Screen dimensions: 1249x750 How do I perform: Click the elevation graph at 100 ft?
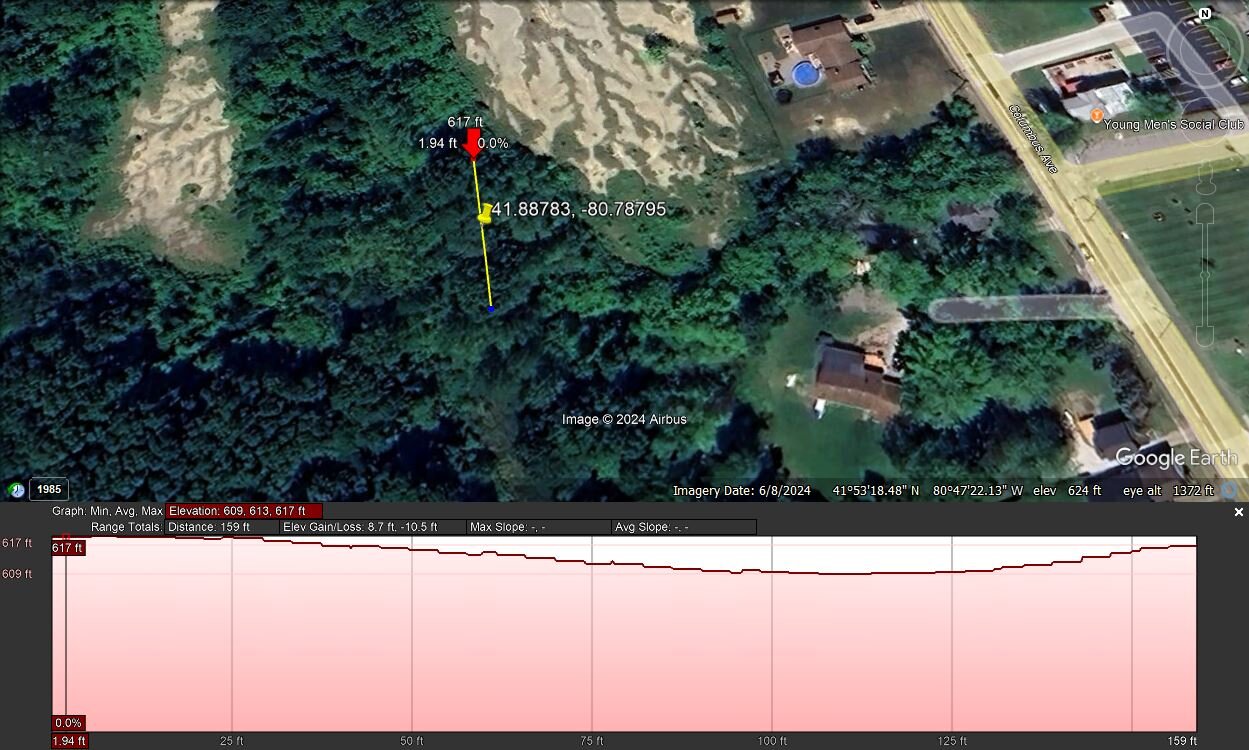coord(772,640)
